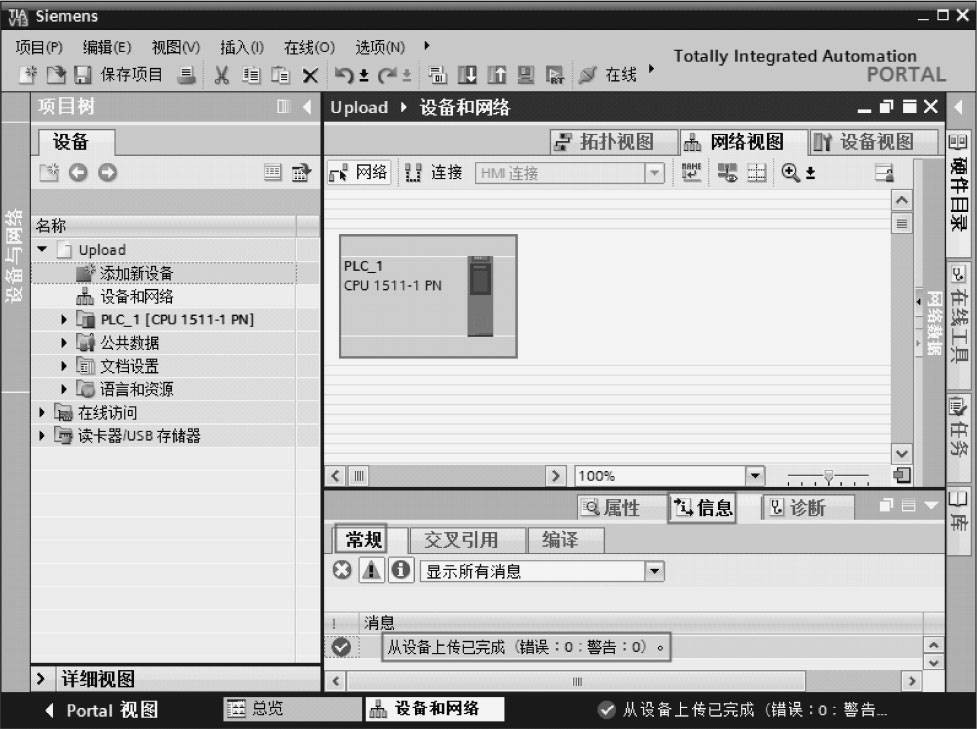Expand the 在线访问 node

41,412
